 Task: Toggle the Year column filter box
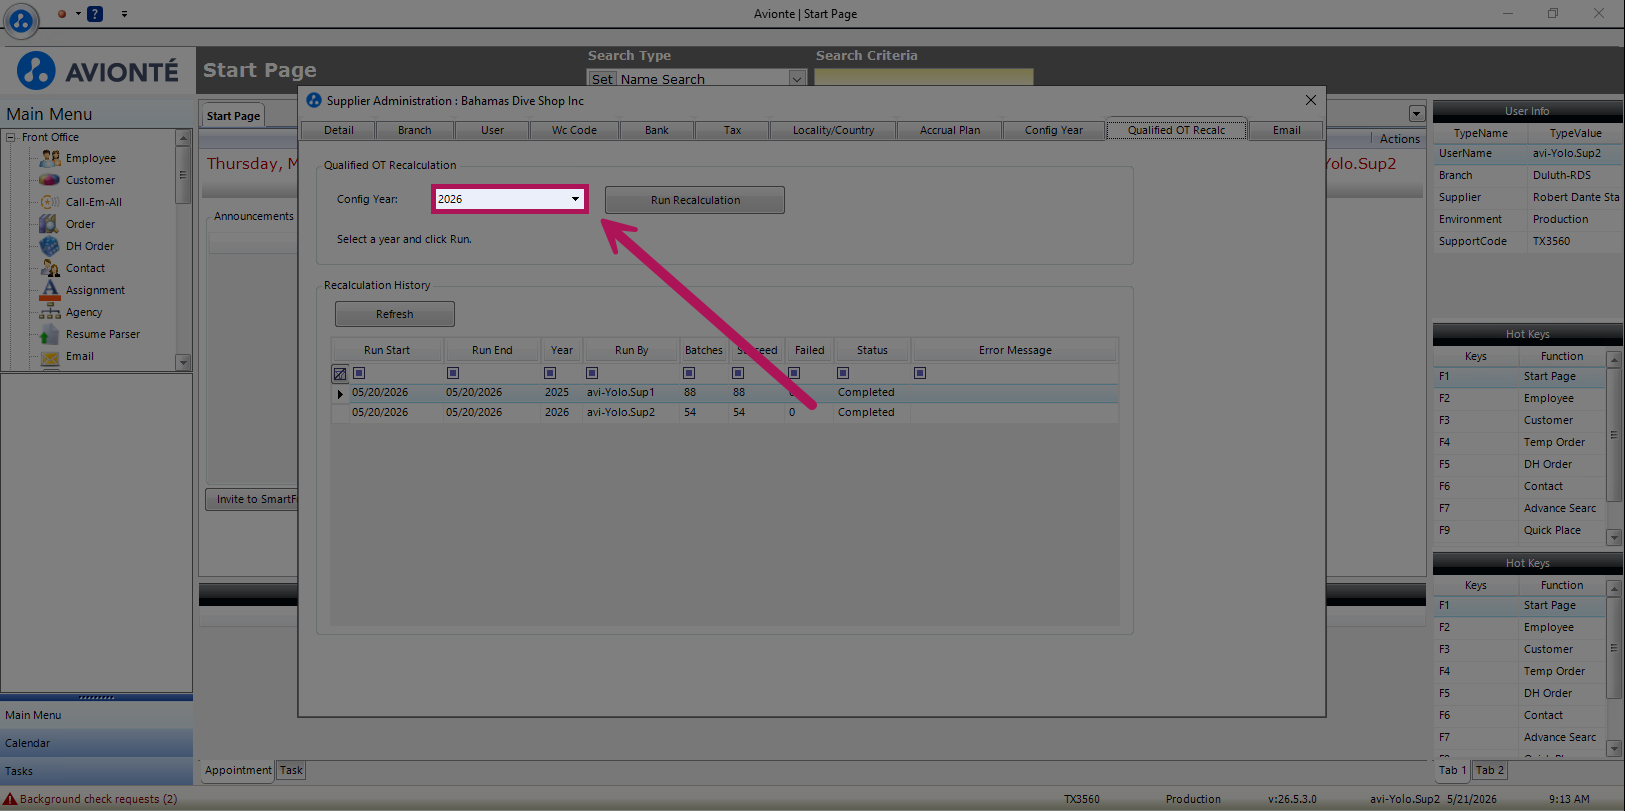pos(550,373)
